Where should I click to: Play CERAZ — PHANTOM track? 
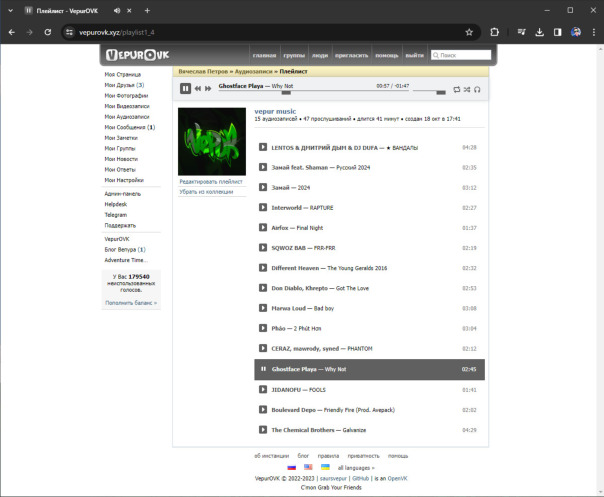(263, 348)
